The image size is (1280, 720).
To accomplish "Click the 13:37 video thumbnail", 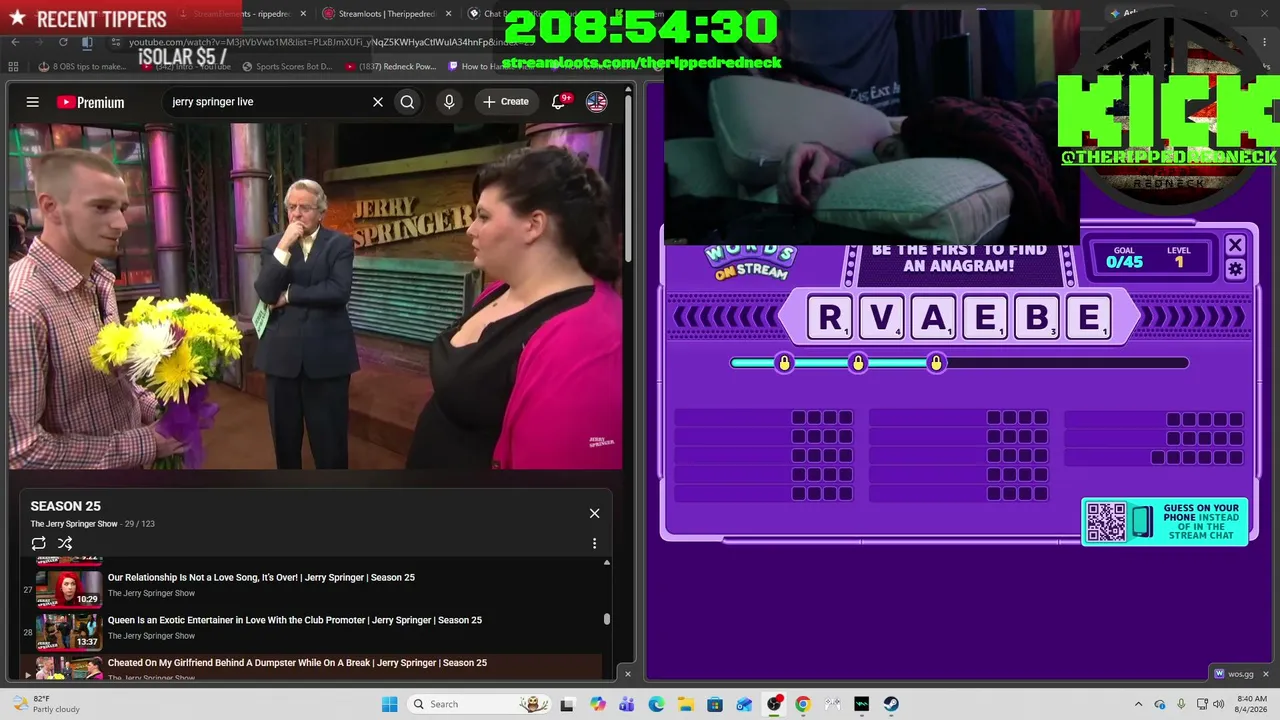I will 69,631.
